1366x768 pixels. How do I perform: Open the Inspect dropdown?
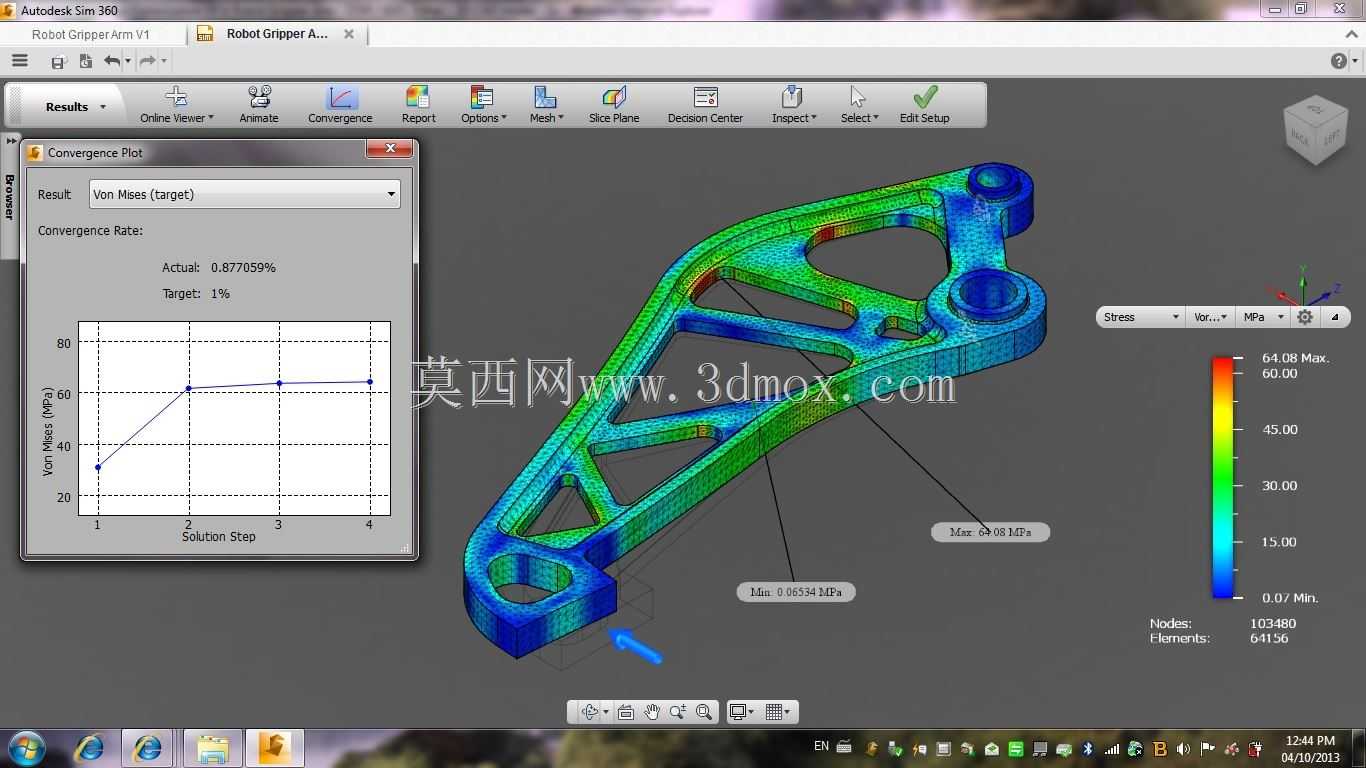click(x=794, y=105)
